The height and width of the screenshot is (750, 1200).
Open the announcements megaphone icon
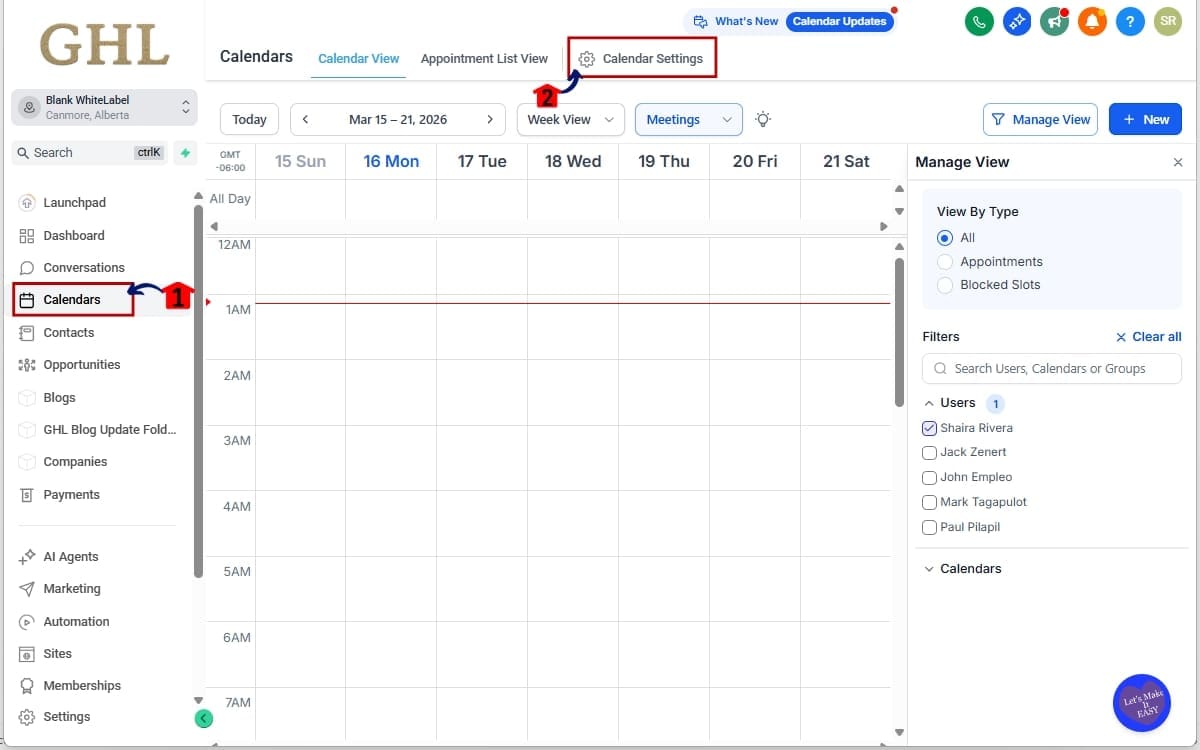[1054, 20]
